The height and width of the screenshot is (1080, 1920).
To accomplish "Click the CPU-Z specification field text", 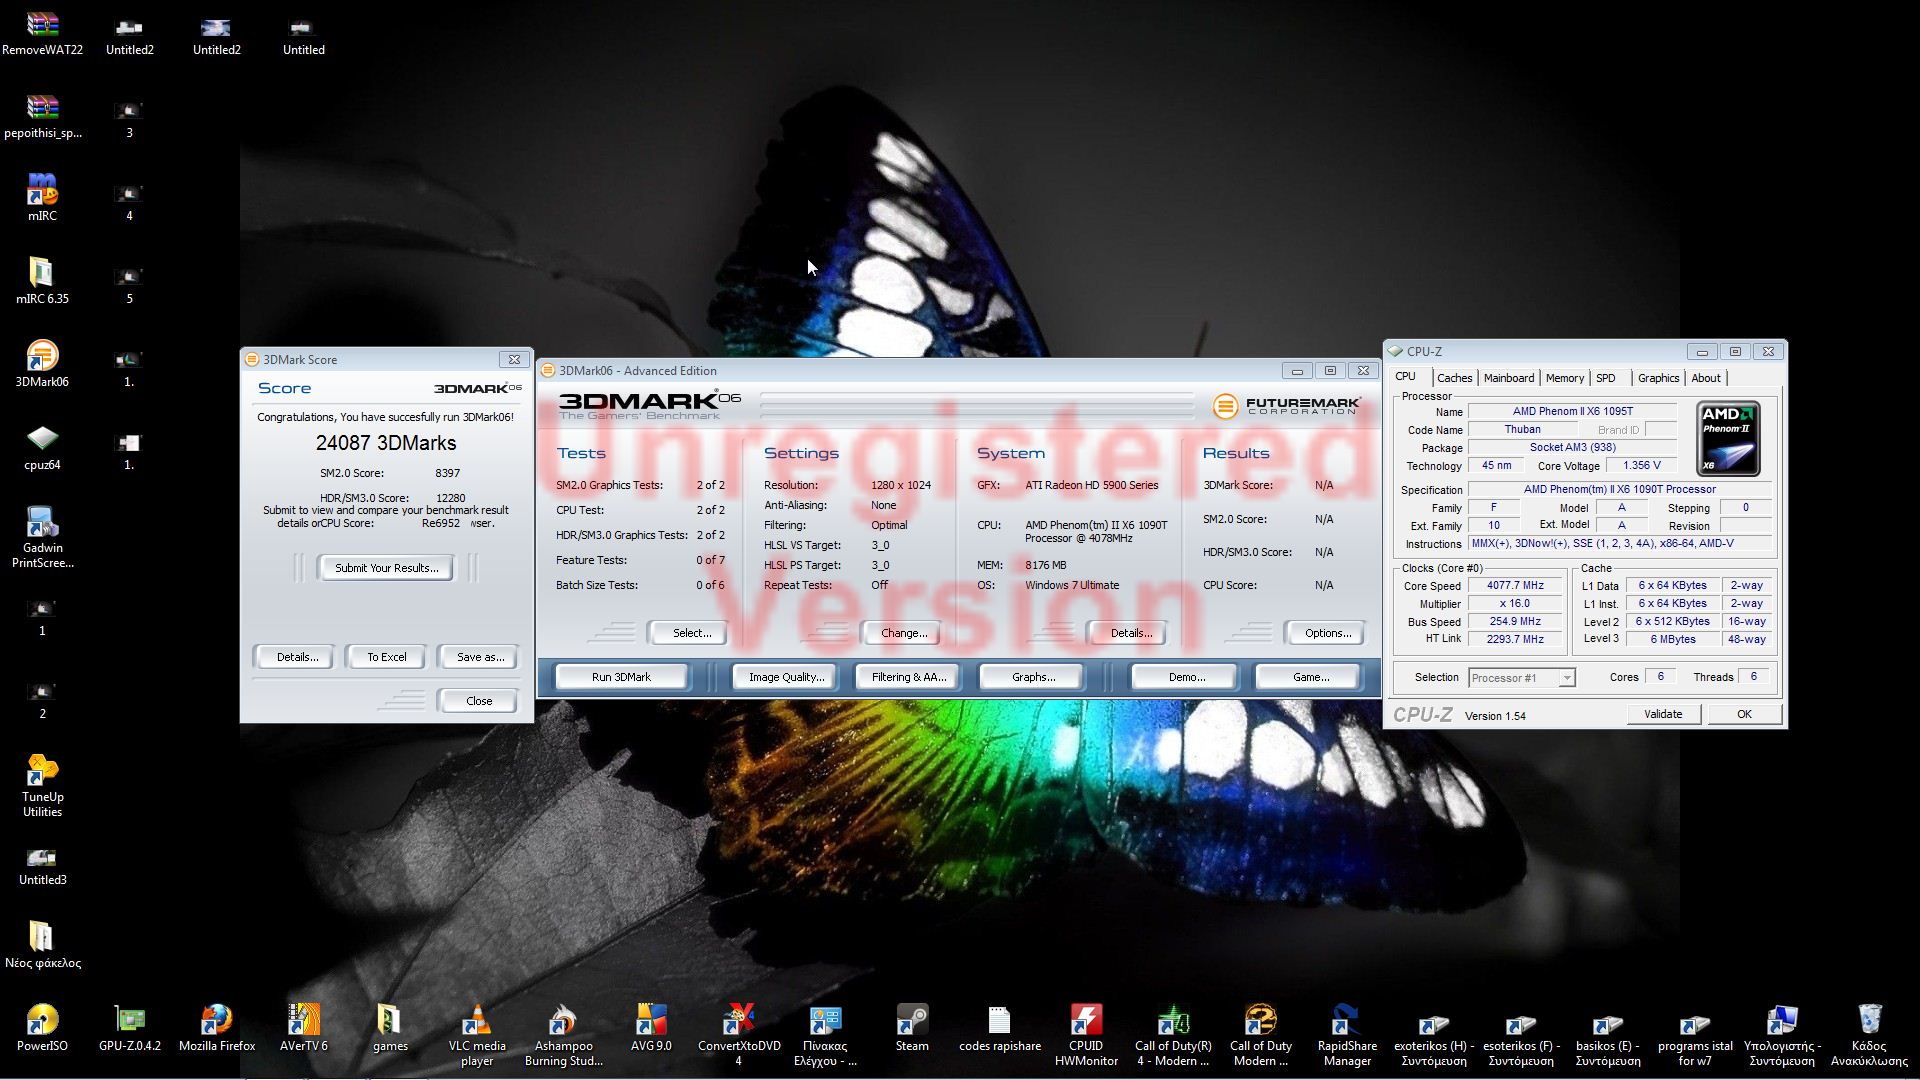I will click(x=1619, y=490).
